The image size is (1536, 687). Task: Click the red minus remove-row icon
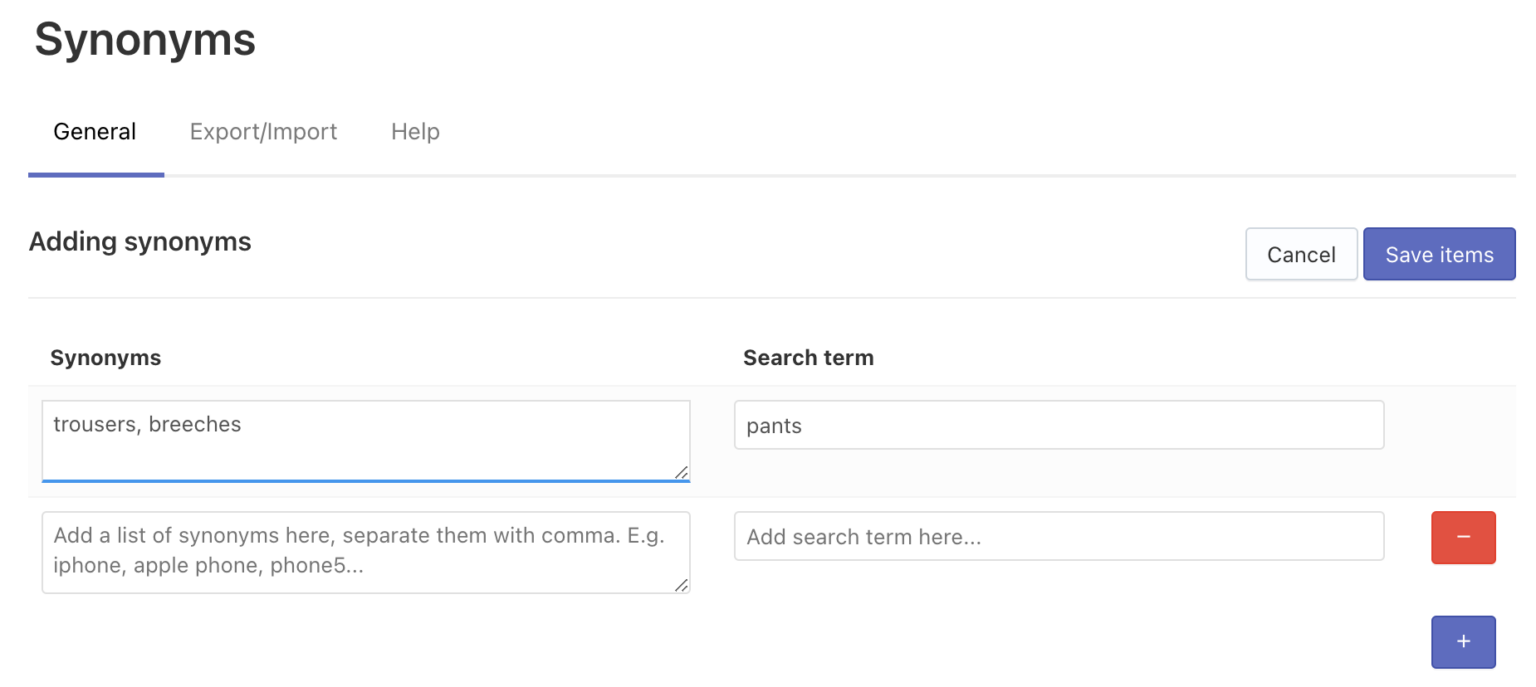1463,537
